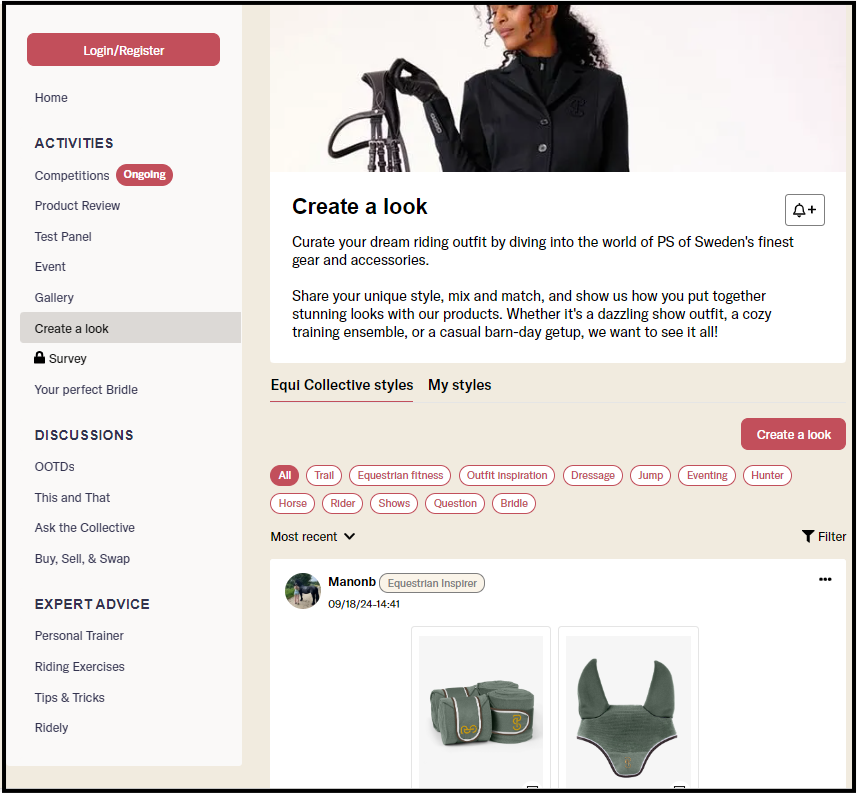Screen dimensions: 857x793
Task: Click the Ongoing badge next to Competitions
Action: click(x=144, y=175)
